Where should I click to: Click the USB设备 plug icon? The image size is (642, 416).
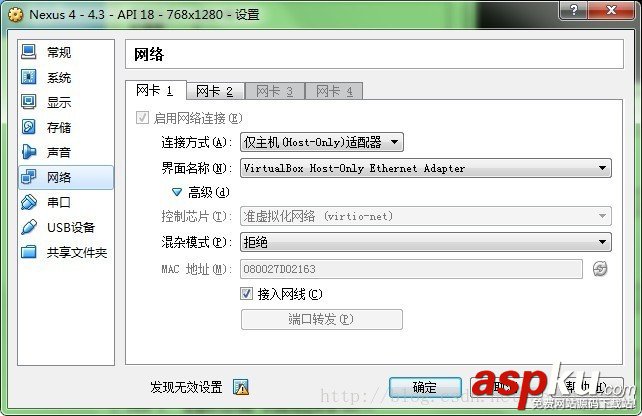(x=29, y=227)
